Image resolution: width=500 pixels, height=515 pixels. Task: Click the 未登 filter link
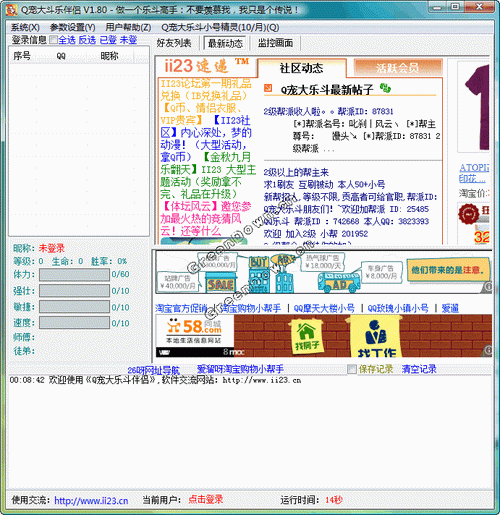[x=128, y=40]
